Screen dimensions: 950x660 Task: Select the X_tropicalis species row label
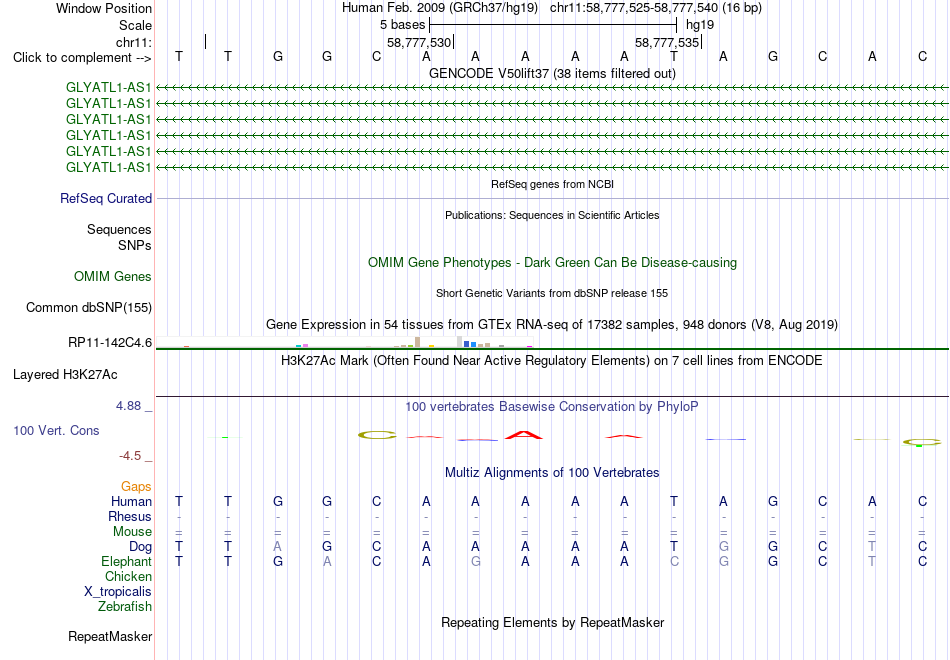(x=118, y=592)
